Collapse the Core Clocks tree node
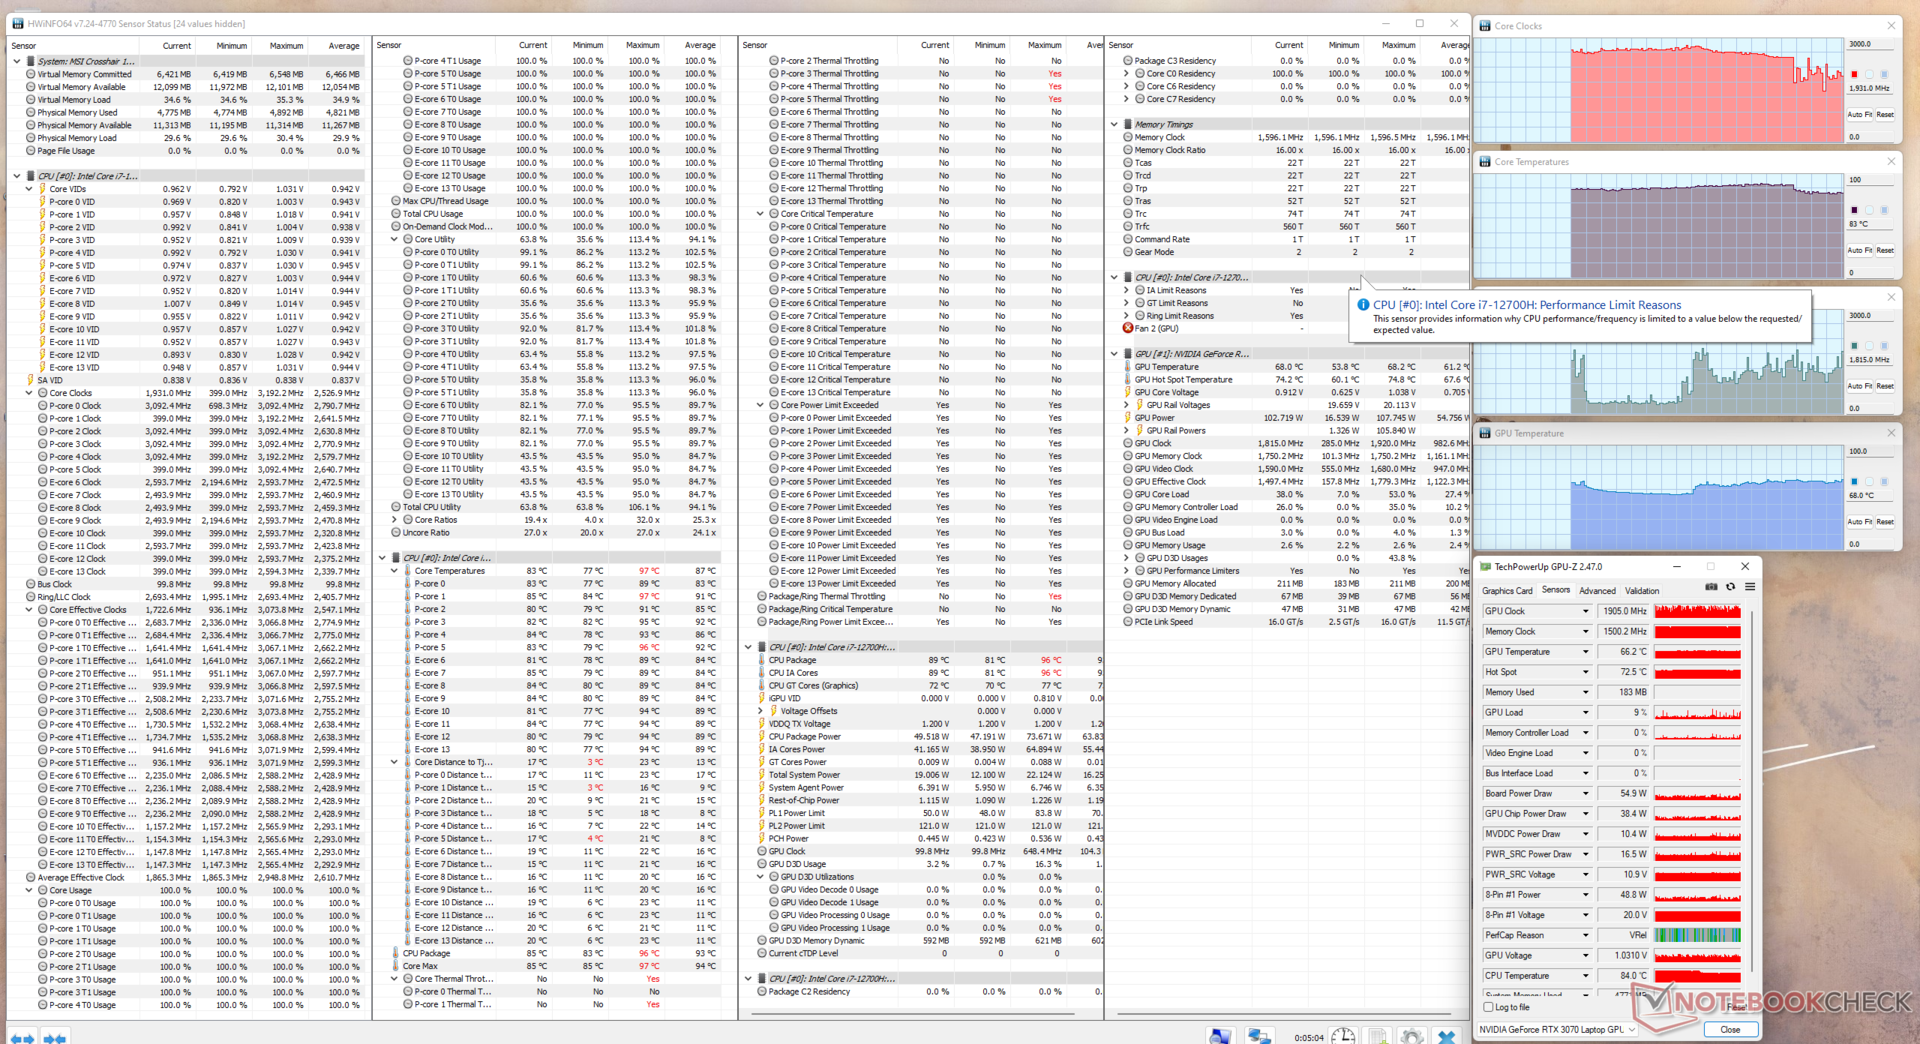 coord(29,393)
